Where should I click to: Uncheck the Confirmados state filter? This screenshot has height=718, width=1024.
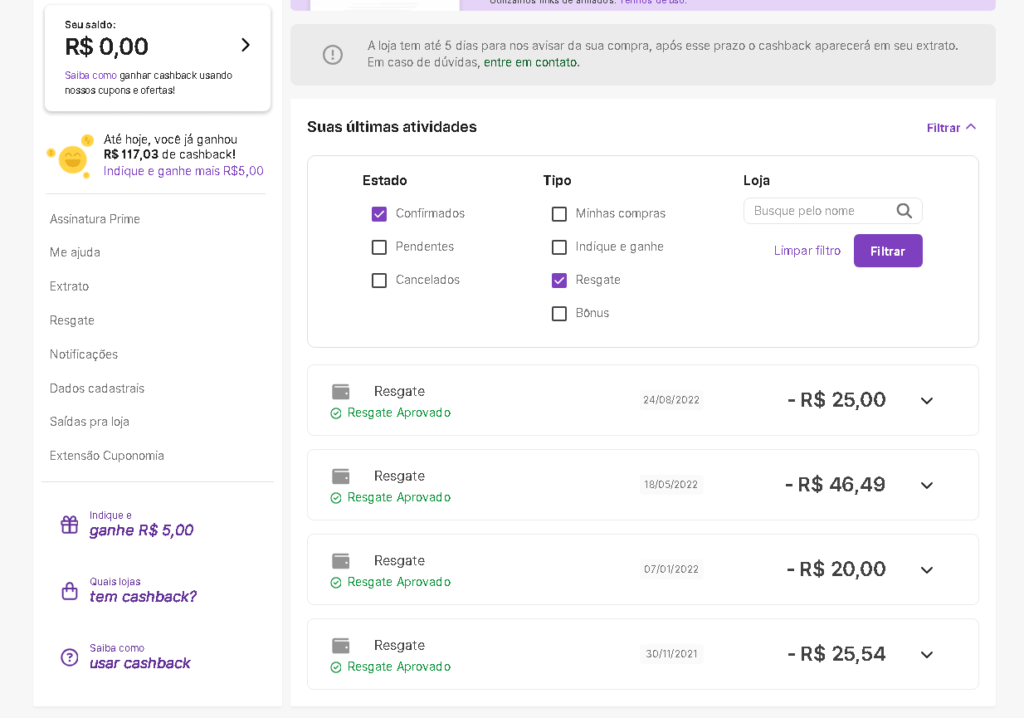tap(379, 214)
